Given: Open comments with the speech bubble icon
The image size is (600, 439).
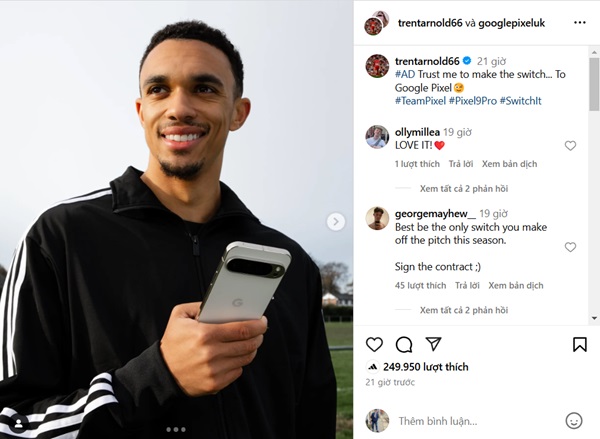Looking at the screenshot, I should click(x=404, y=344).
